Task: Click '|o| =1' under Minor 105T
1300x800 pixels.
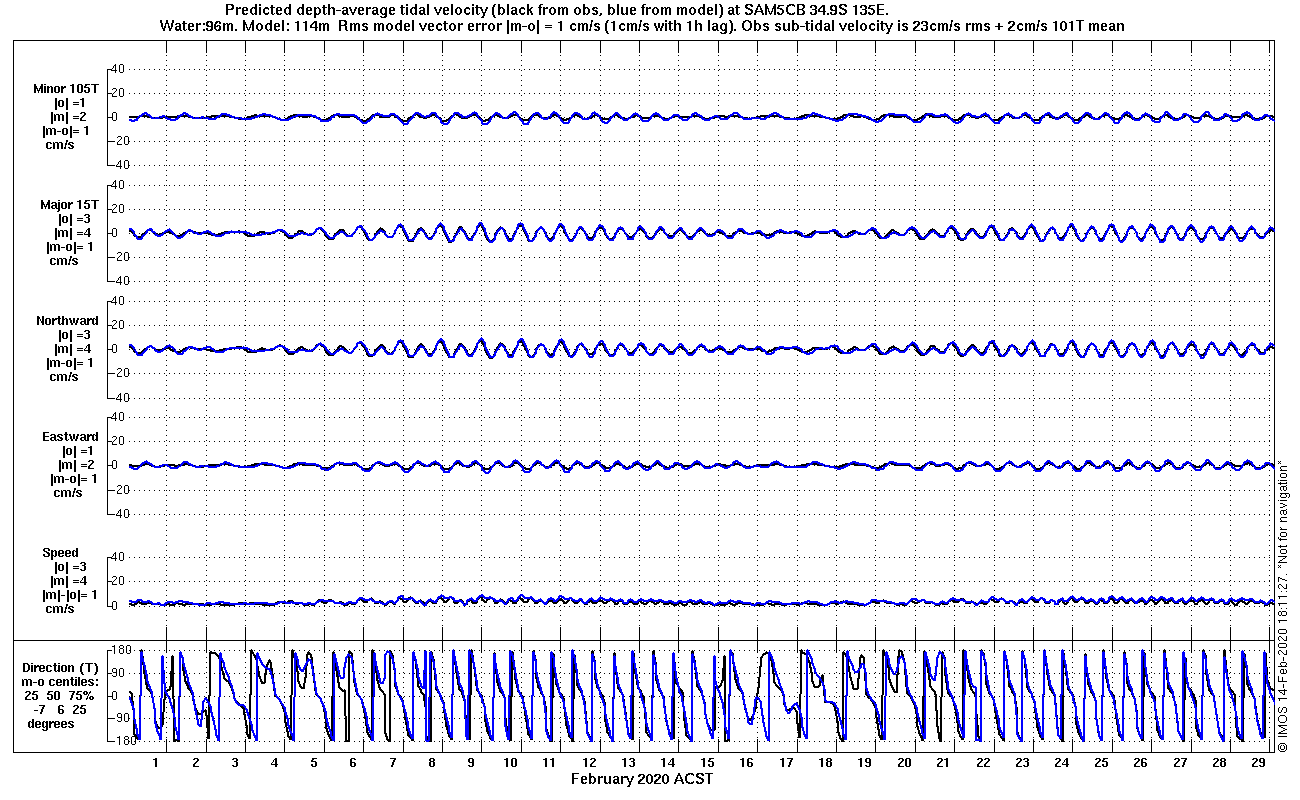Action: (71, 102)
